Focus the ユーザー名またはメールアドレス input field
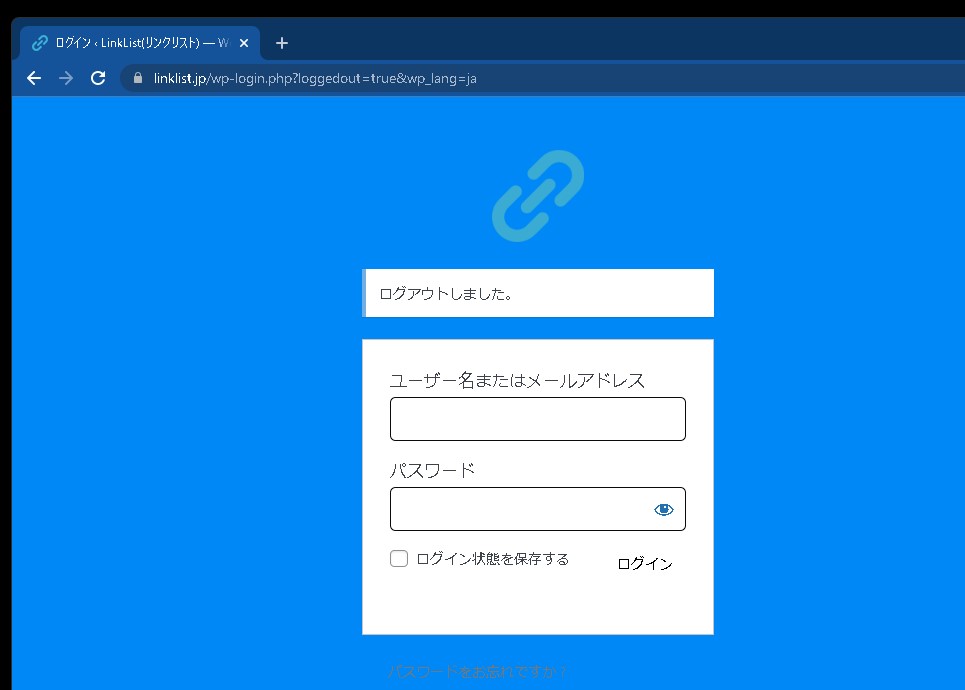Screen dimensions: 965x690 click(537, 419)
